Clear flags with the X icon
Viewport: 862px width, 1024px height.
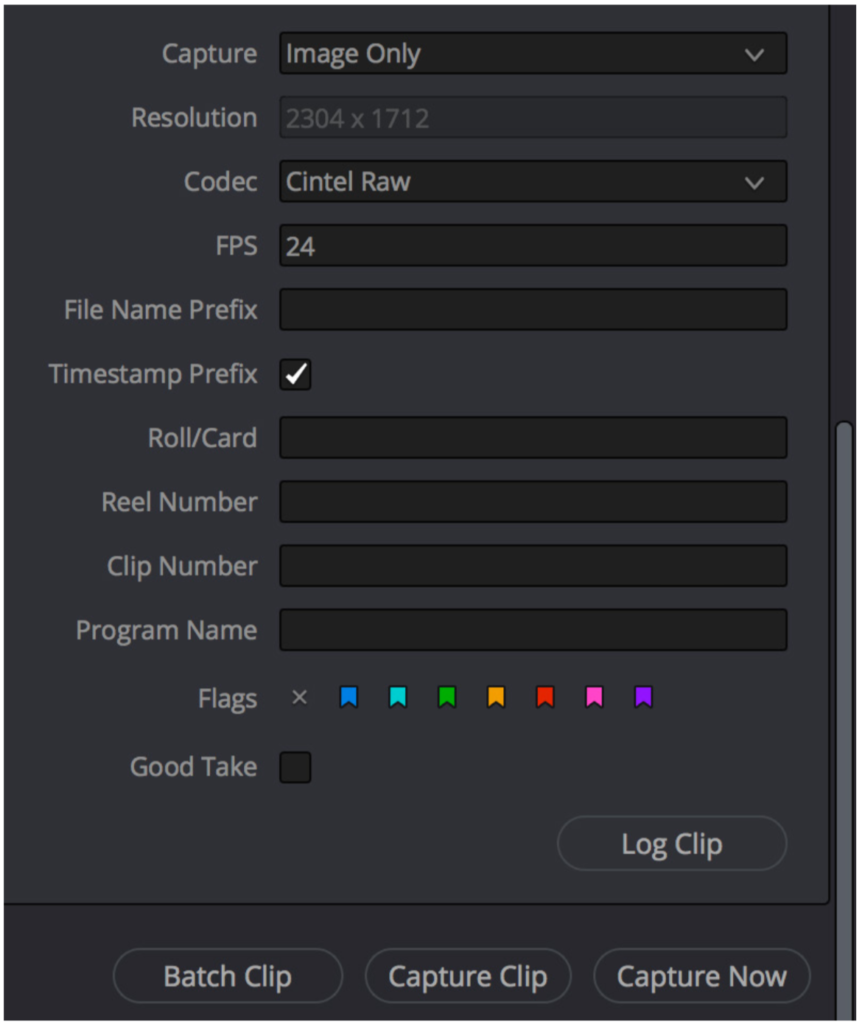(x=300, y=697)
